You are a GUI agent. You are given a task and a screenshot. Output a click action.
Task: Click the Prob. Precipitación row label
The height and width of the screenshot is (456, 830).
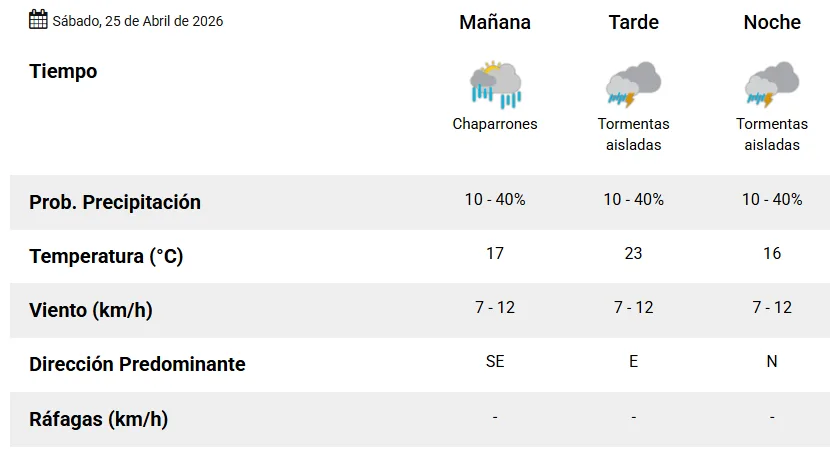[x=115, y=202]
